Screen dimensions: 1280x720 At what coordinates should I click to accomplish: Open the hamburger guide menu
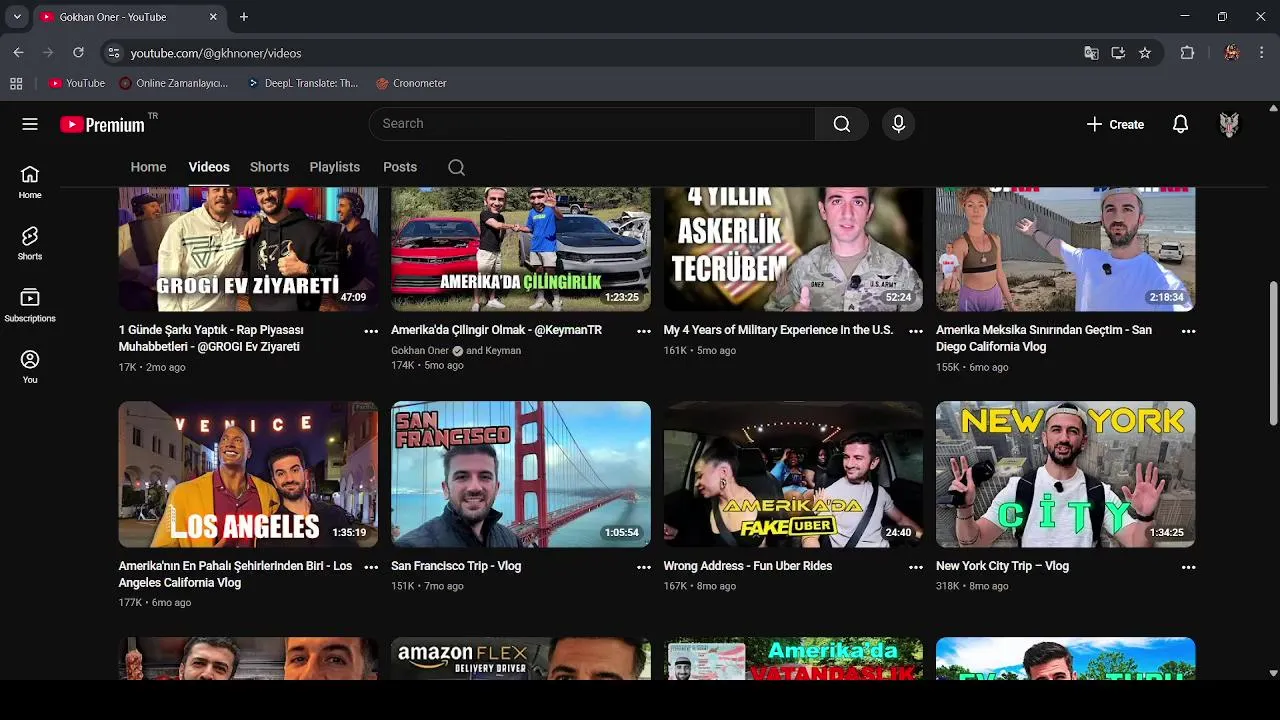pyautogui.click(x=30, y=124)
